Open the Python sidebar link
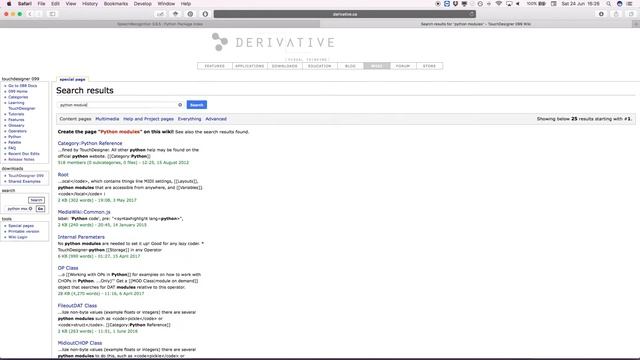The width and height of the screenshot is (640, 360). coord(14,137)
